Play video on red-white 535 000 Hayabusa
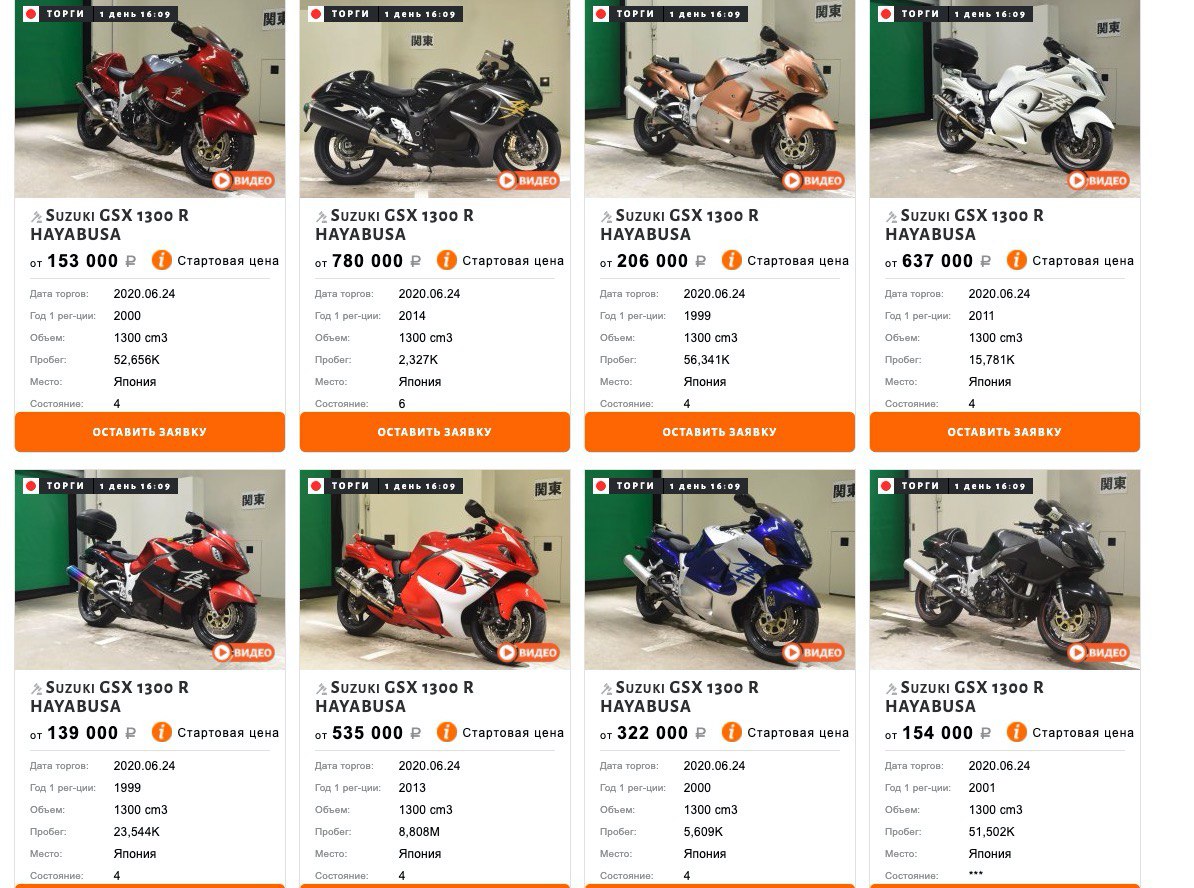Viewport: 1194px width, 888px height. pos(528,653)
